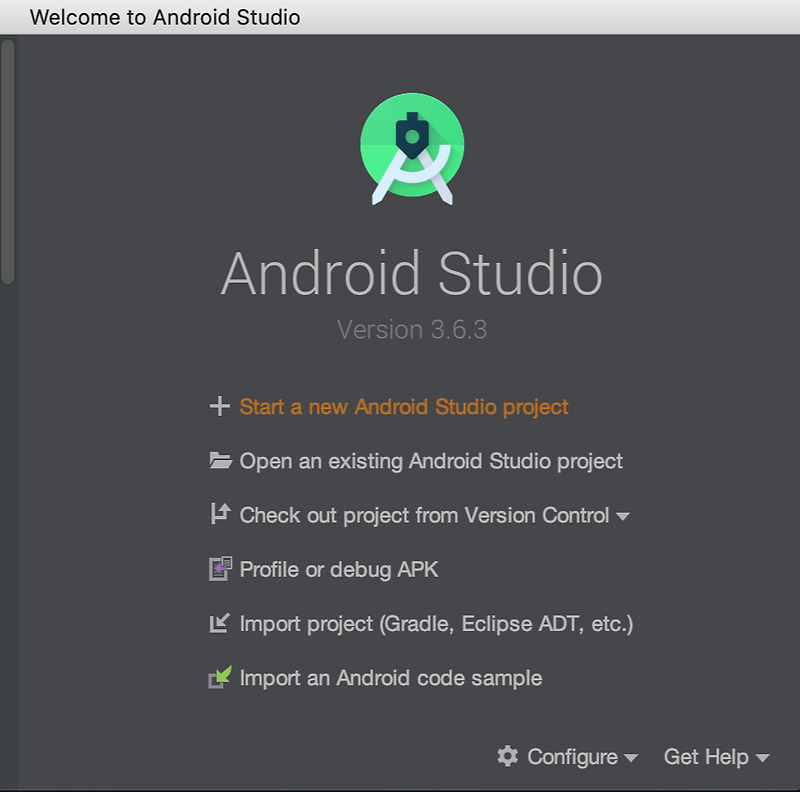
Task: Open the Get Help menu
Action: [716, 757]
